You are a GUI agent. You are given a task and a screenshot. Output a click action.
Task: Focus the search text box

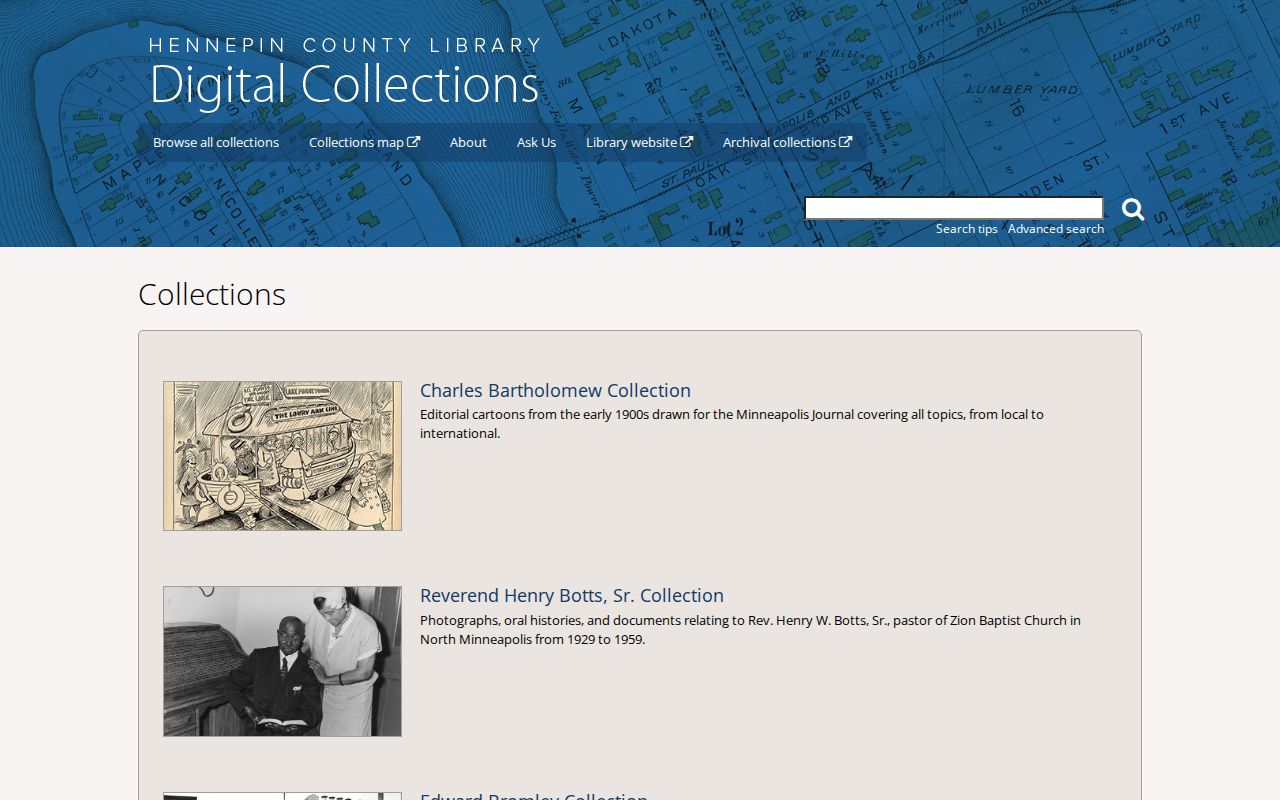tap(954, 208)
